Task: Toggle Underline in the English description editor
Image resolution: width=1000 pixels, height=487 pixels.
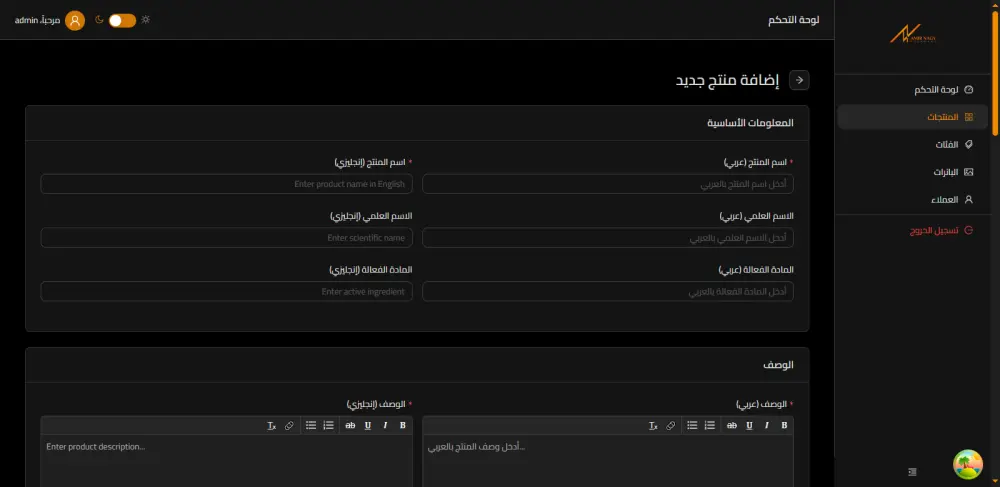Action: (368, 426)
